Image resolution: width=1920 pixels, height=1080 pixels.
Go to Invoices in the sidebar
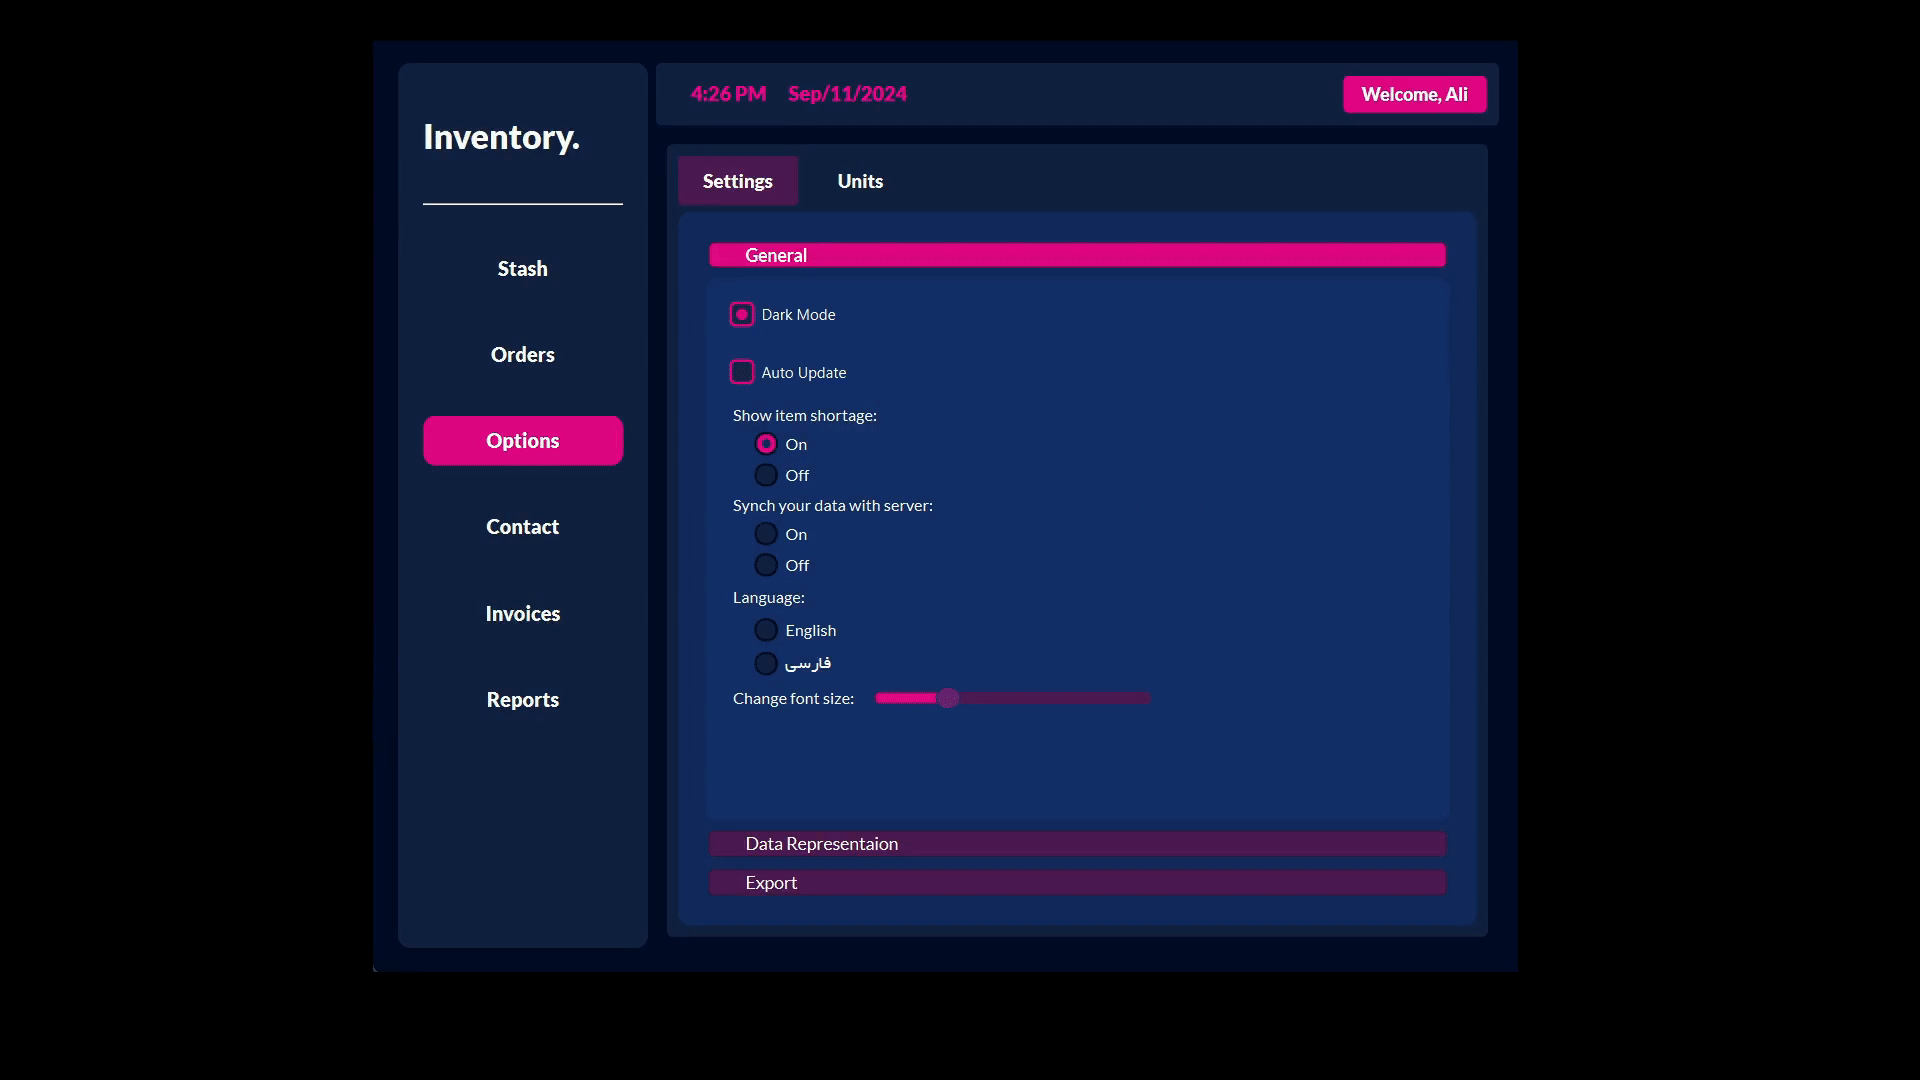(523, 614)
